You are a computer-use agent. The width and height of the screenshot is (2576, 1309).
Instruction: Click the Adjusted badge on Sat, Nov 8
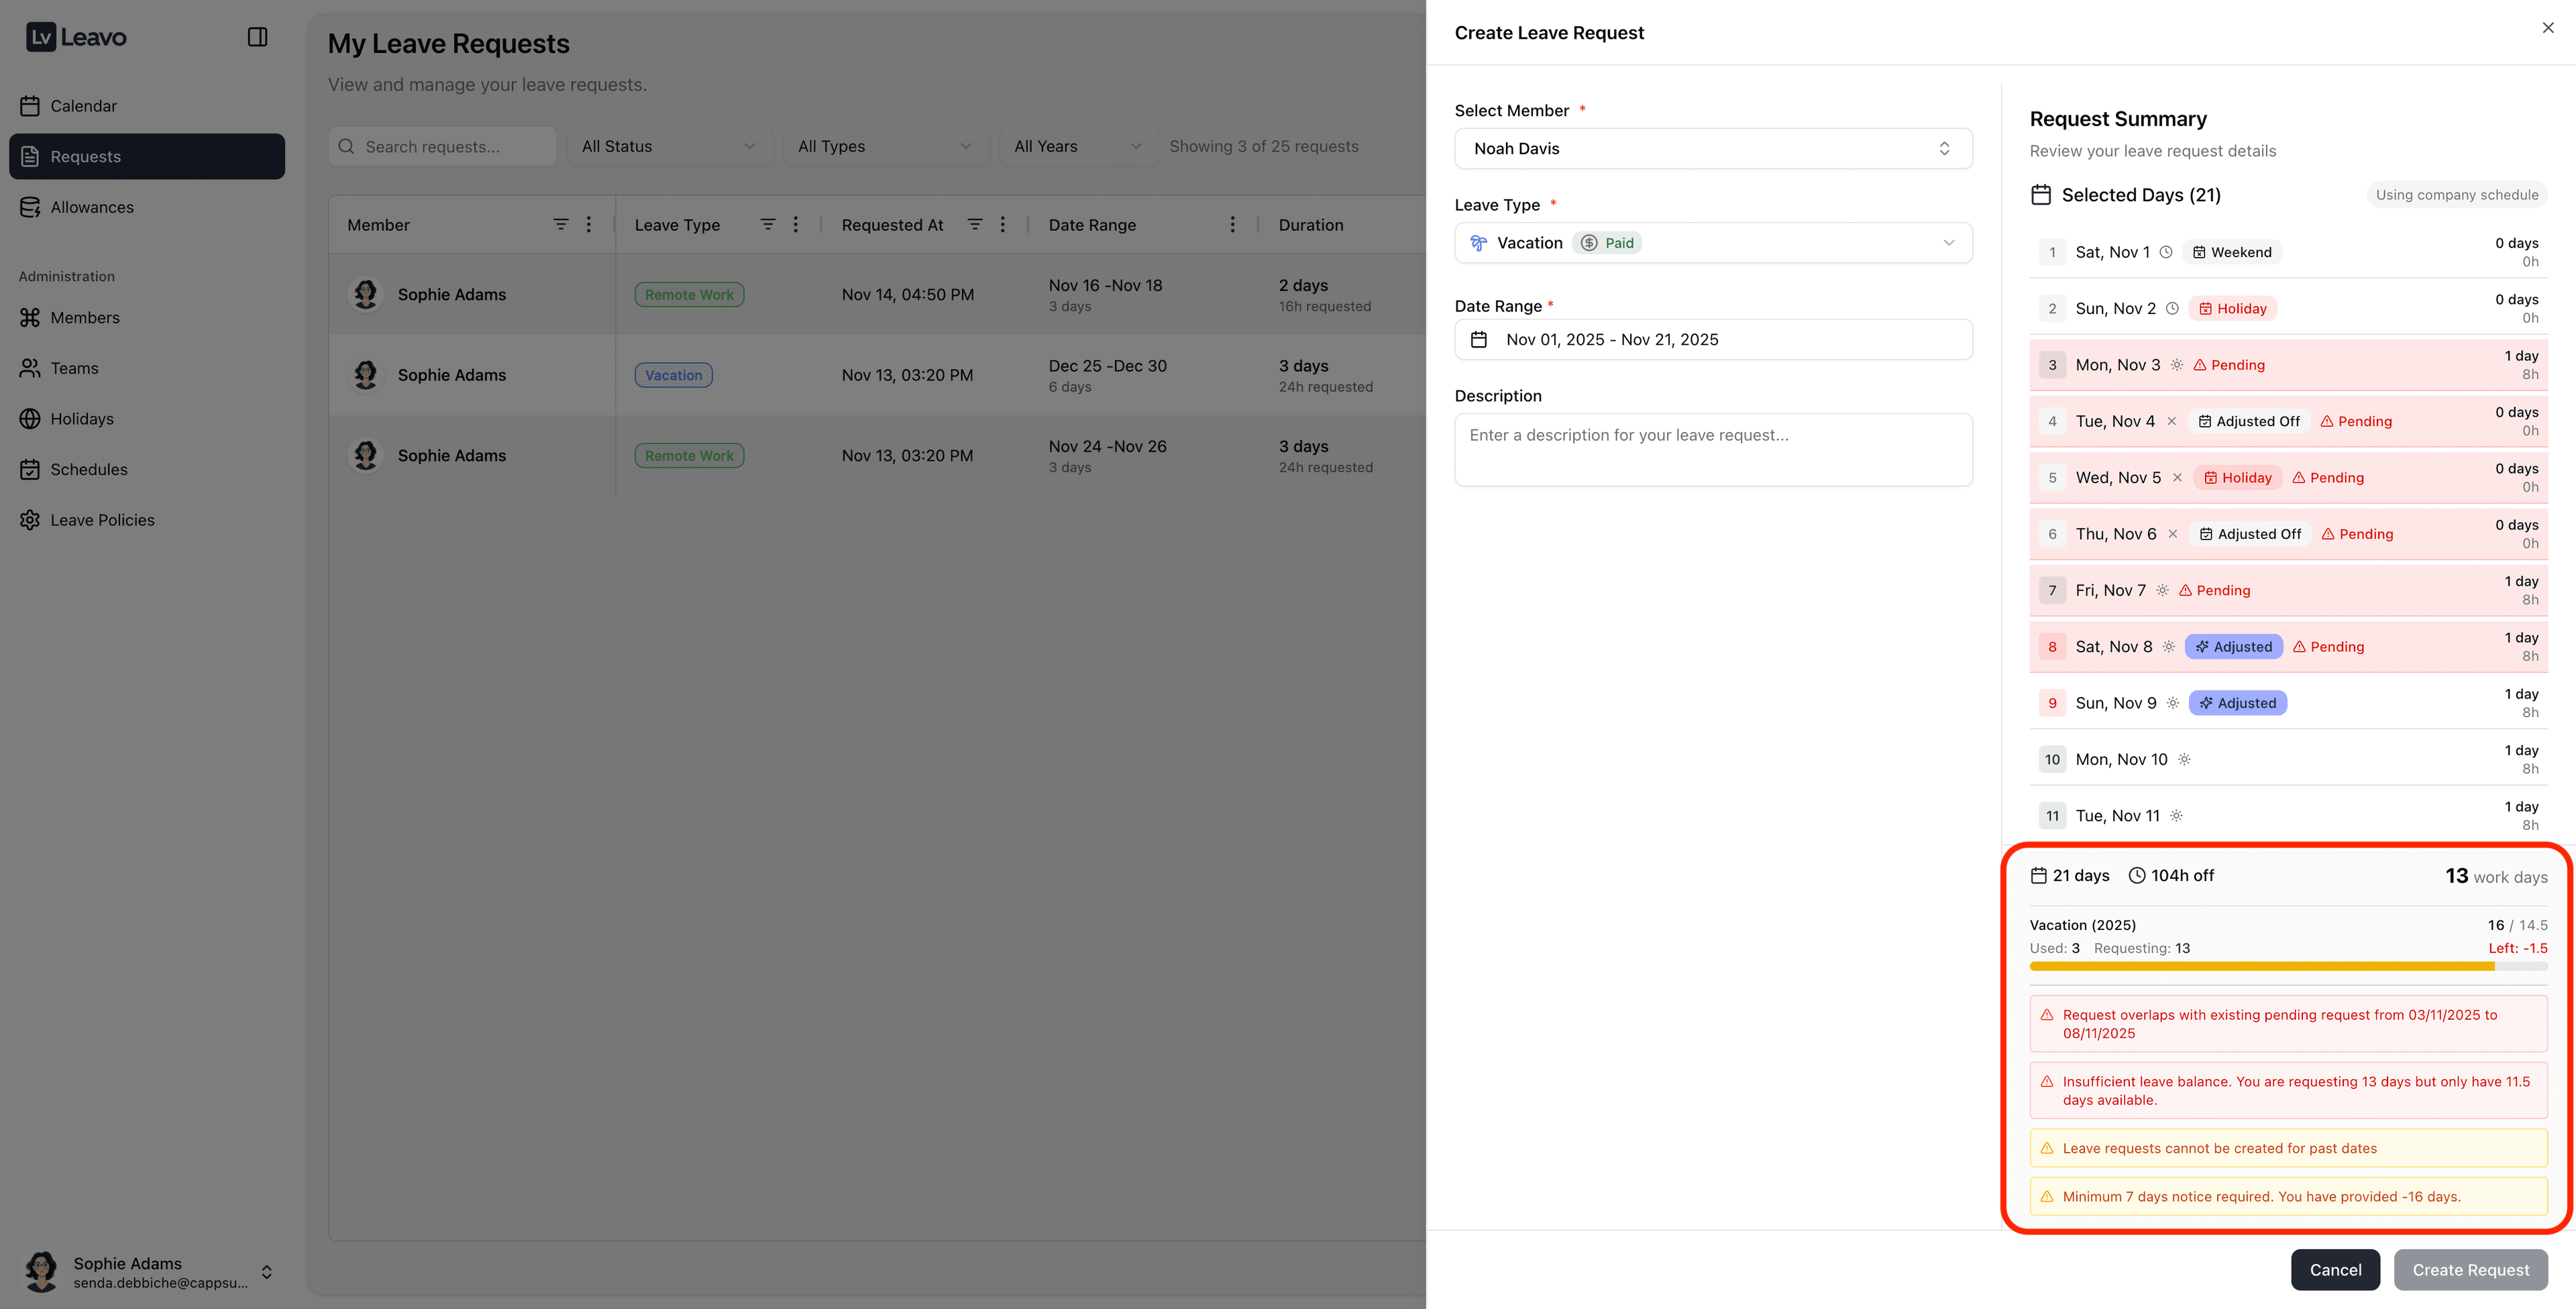tap(2233, 647)
